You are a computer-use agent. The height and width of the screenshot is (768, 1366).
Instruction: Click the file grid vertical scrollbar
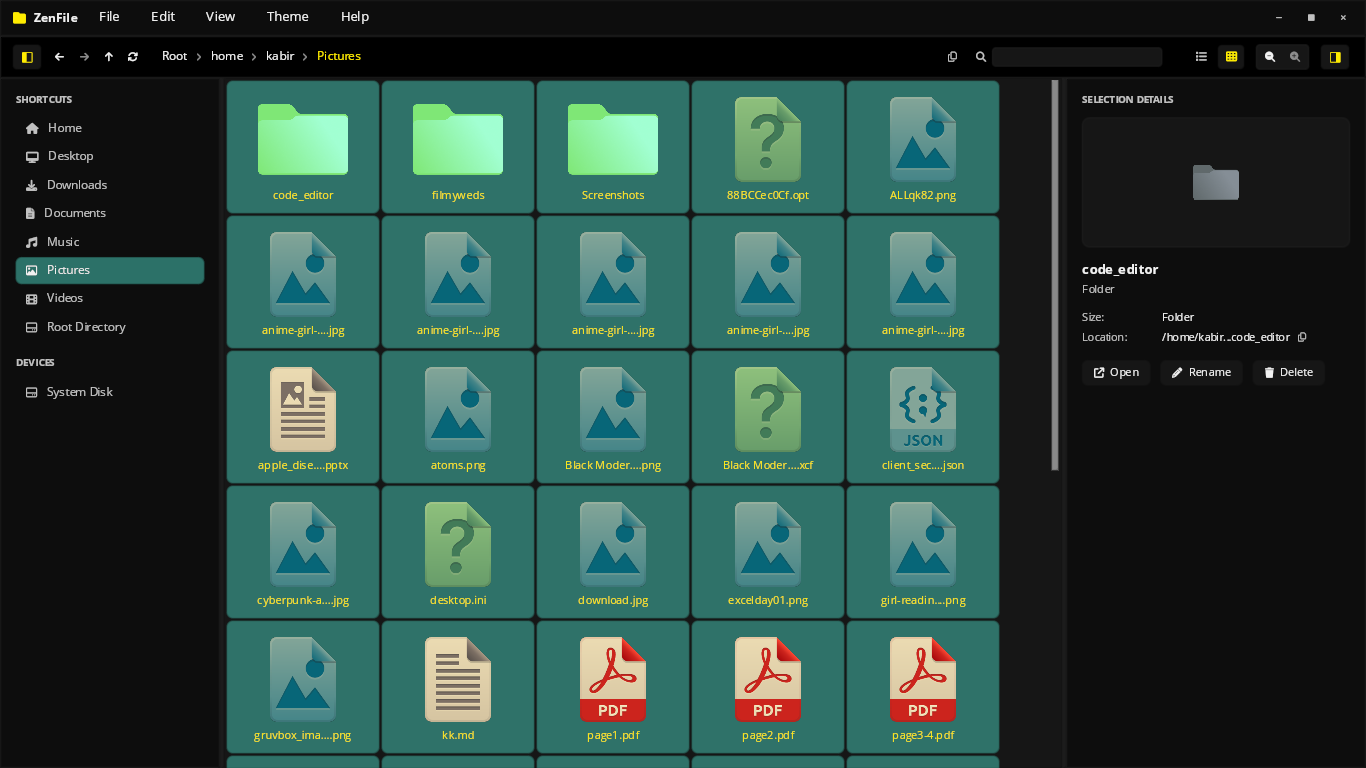tap(1054, 275)
